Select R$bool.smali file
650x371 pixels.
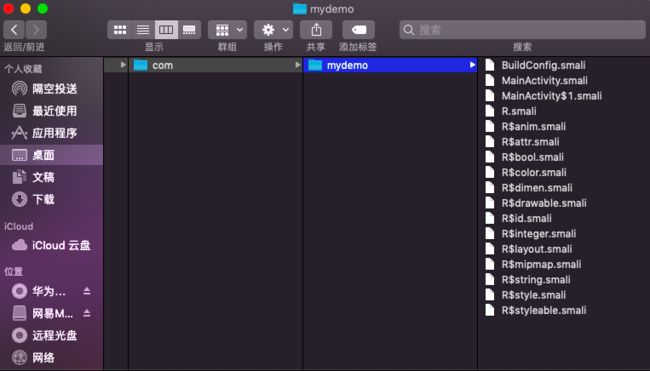pos(533,157)
